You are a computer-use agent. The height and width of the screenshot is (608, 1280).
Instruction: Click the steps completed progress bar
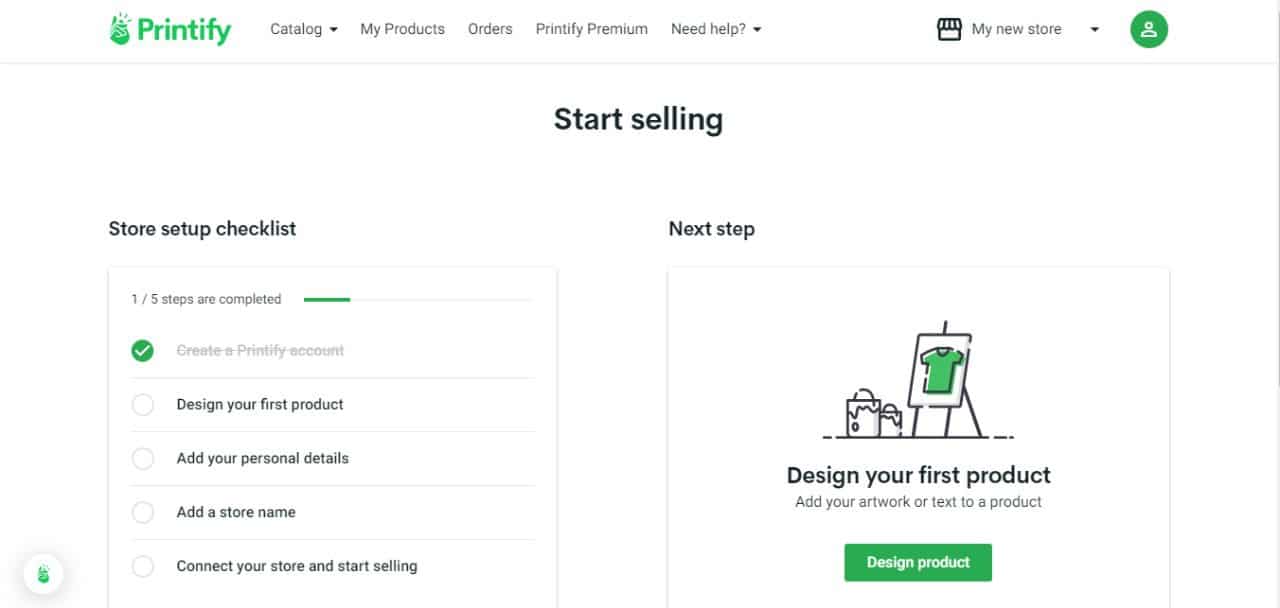click(417, 299)
